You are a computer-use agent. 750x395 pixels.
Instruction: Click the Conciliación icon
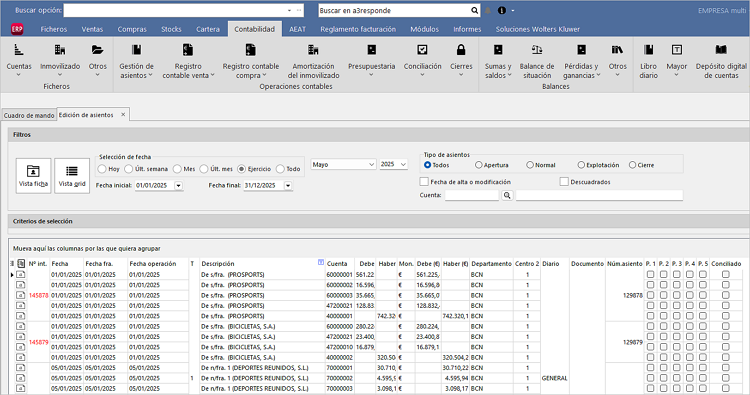(x=422, y=50)
